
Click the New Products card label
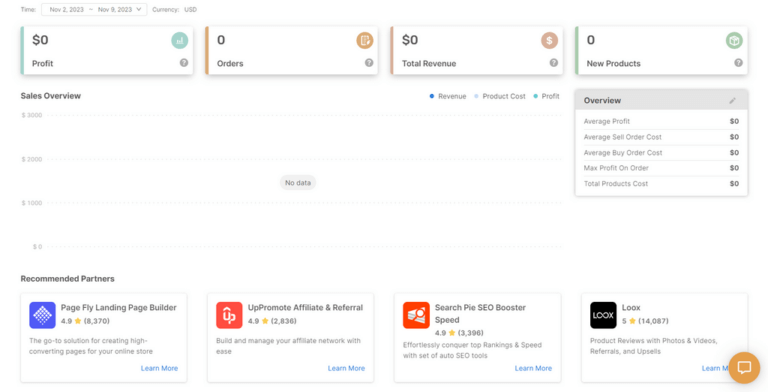pos(613,64)
